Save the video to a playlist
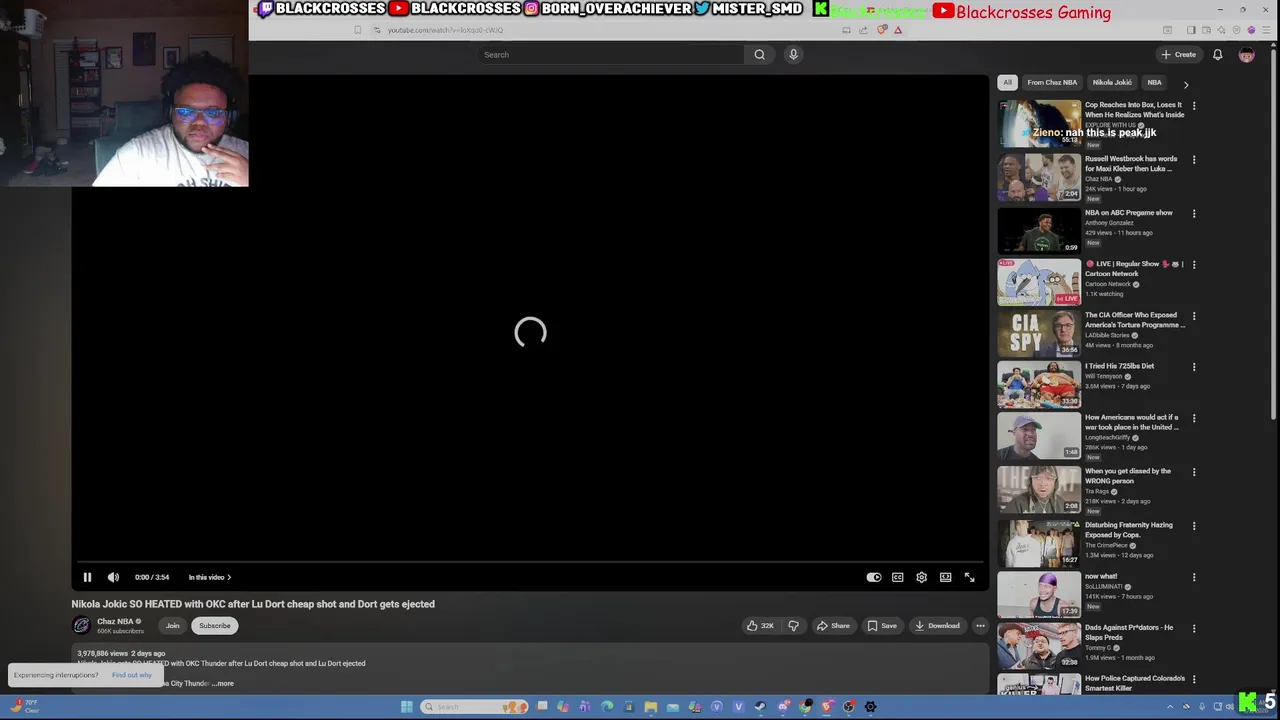1280x720 pixels. 882,626
